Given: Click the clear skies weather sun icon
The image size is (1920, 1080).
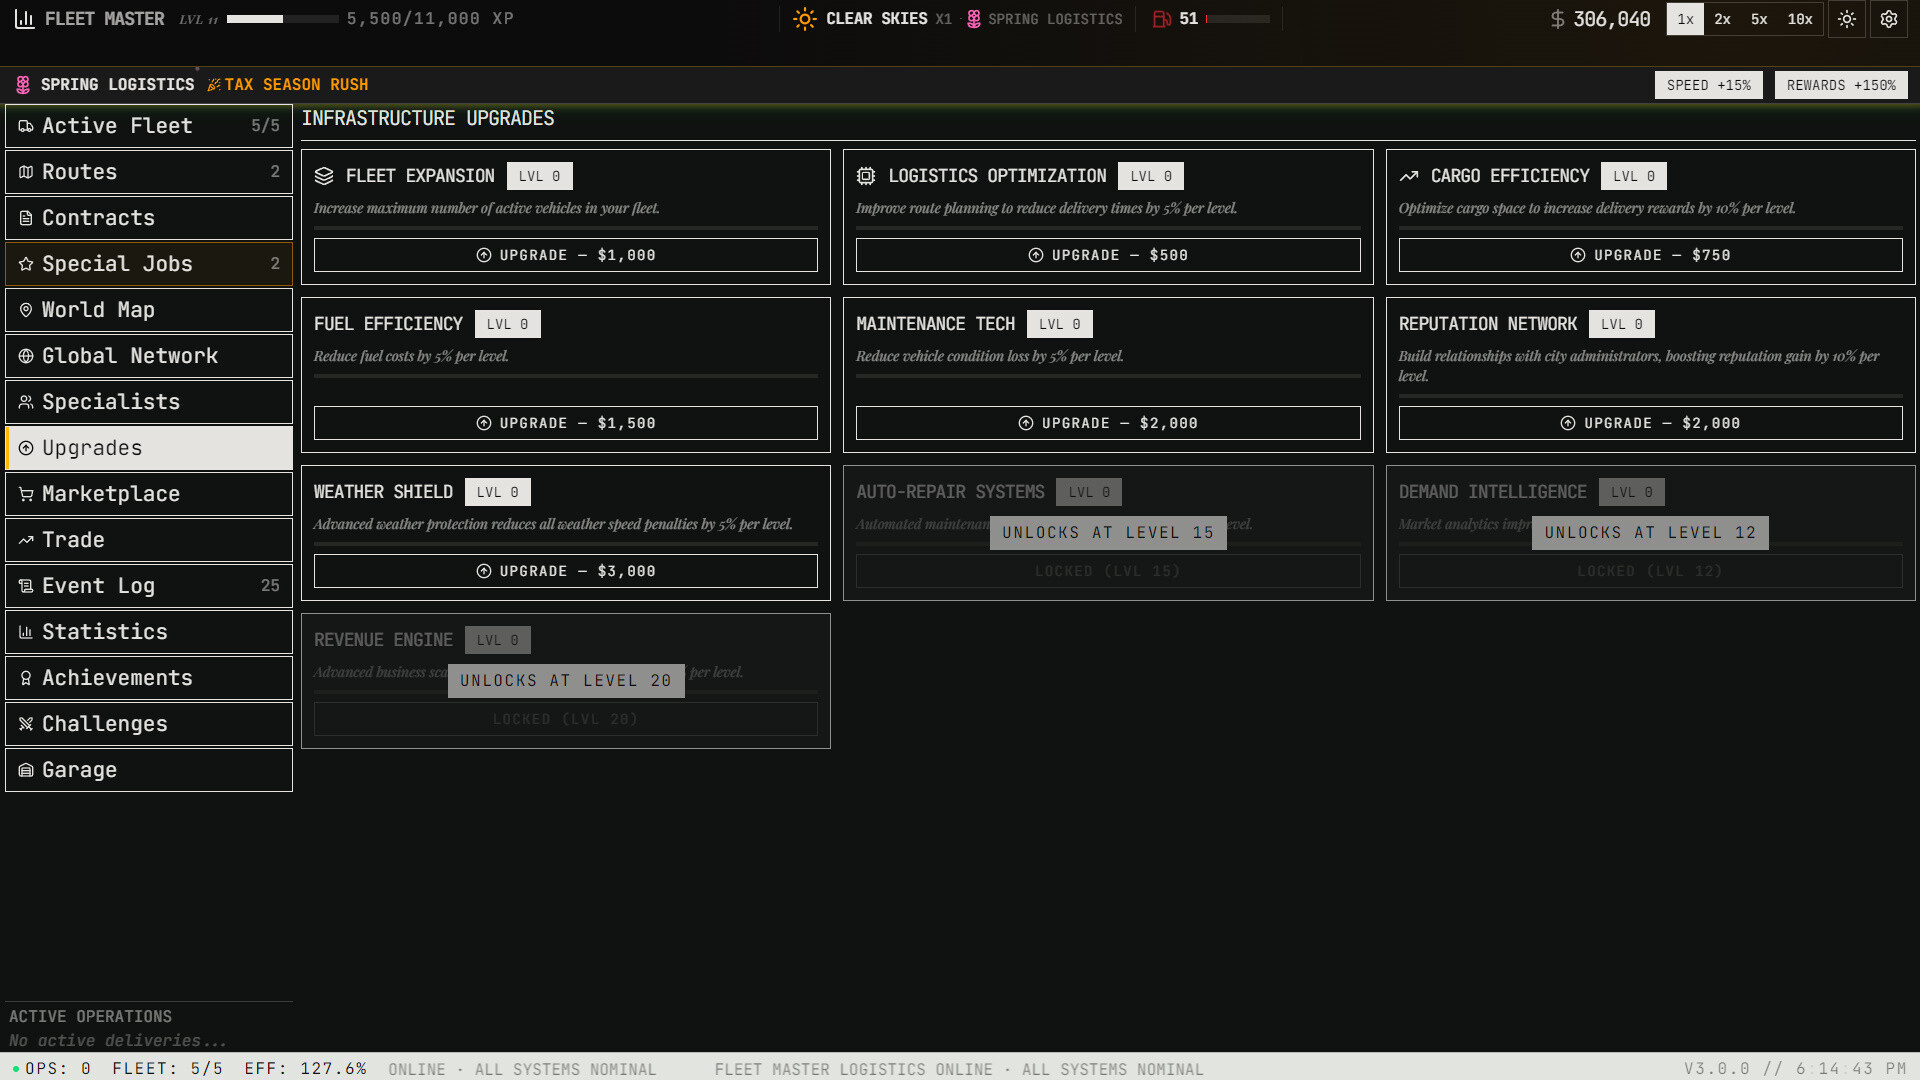Looking at the screenshot, I should click(804, 19).
